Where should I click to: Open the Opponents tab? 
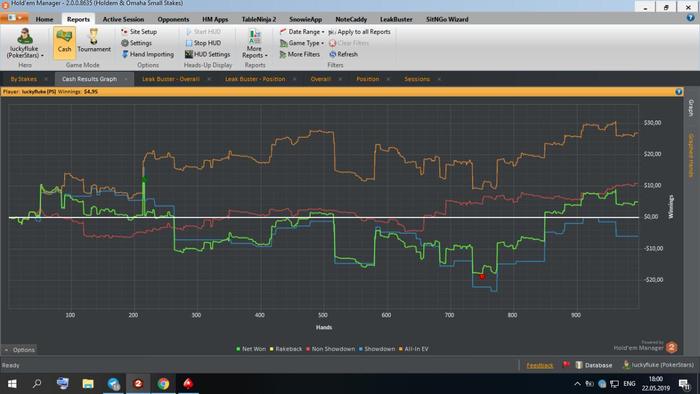click(173, 19)
